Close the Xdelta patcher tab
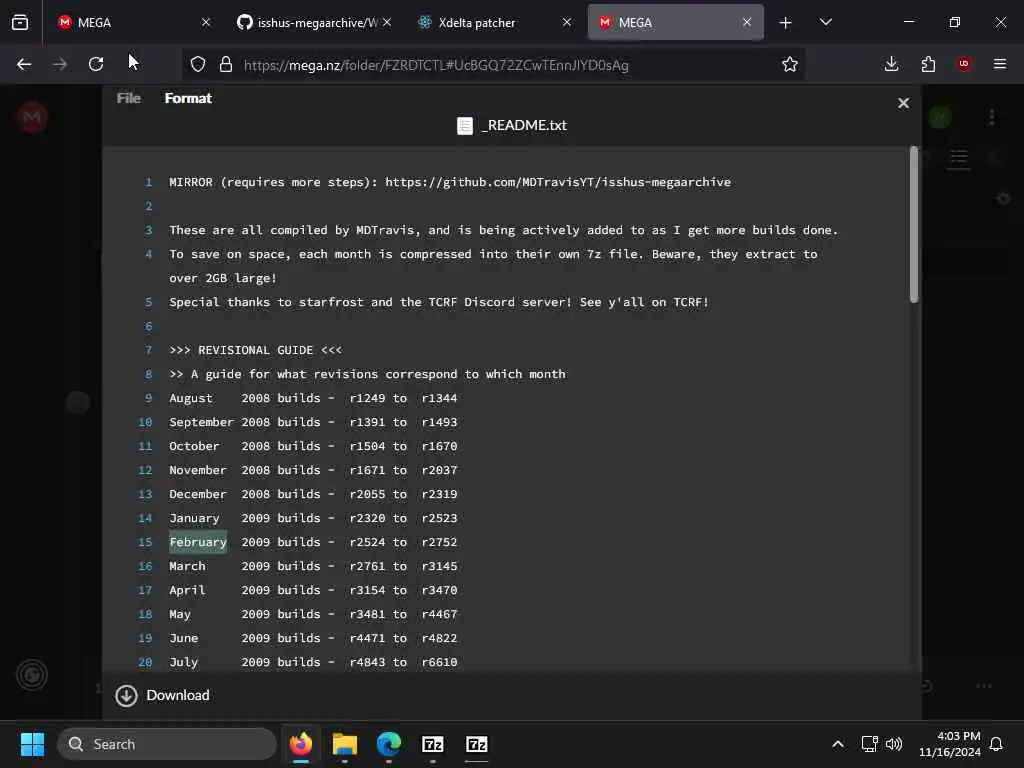 tap(567, 22)
